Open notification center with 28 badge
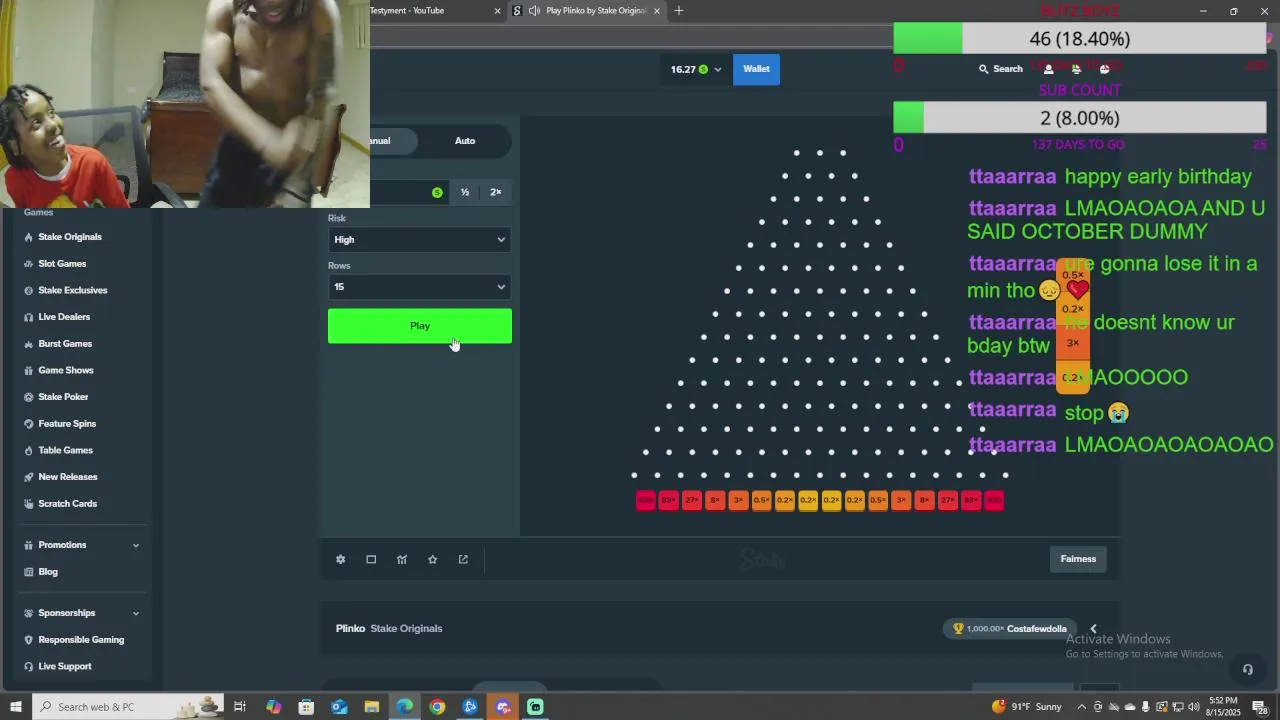 tap(1260, 707)
